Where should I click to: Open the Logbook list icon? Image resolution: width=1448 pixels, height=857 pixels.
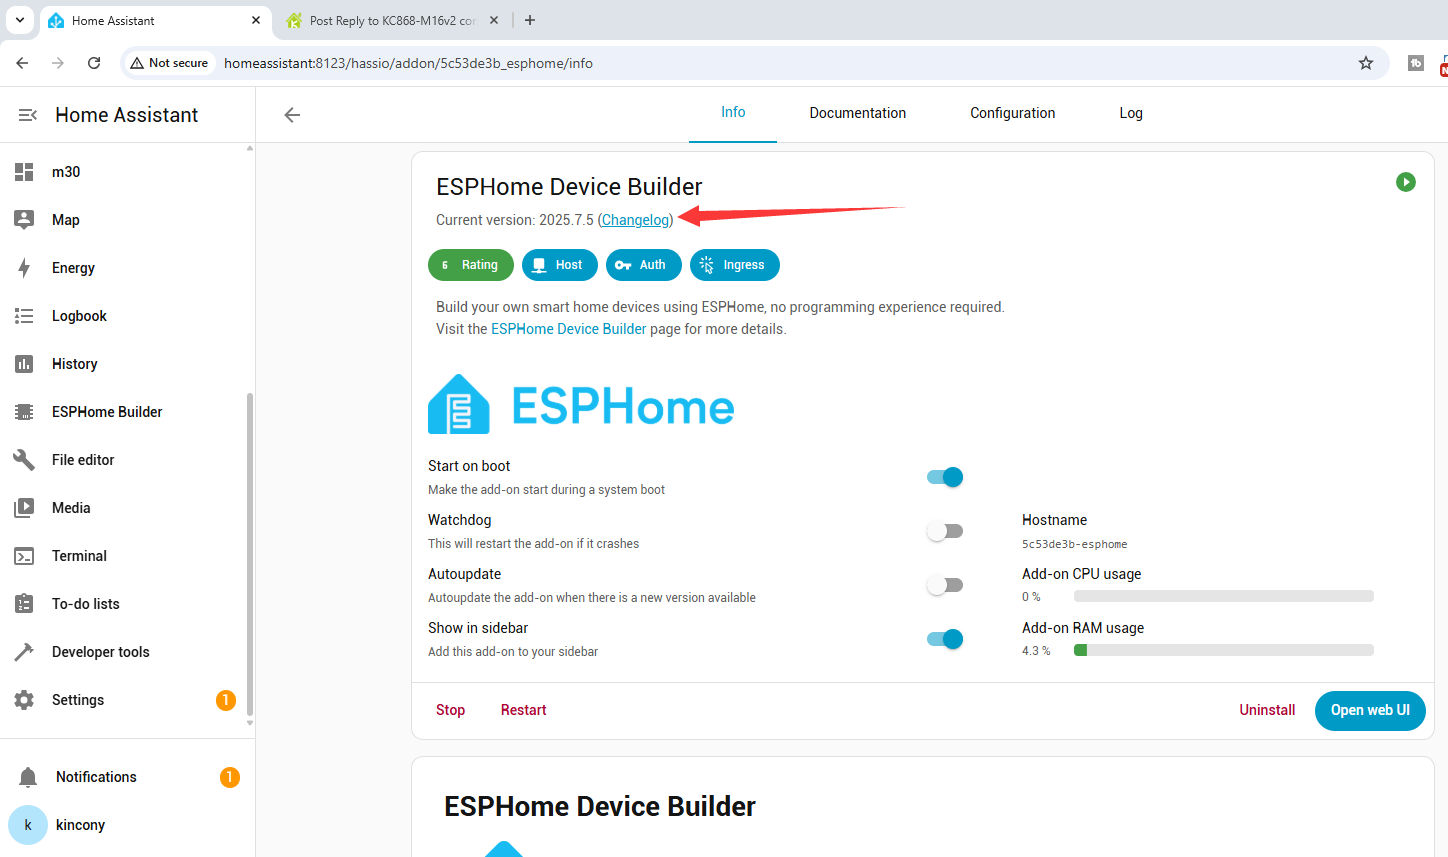24,316
